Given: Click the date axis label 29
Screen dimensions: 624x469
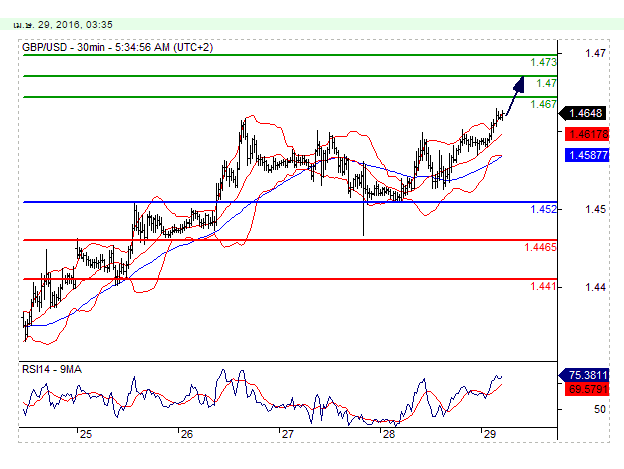Looking at the screenshot, I should 490,434.
